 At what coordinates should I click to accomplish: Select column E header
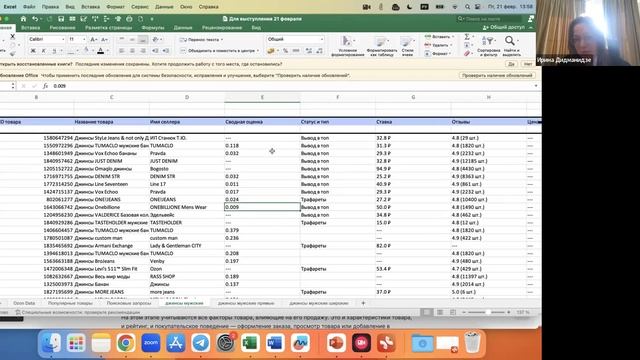tap(262, 97)
